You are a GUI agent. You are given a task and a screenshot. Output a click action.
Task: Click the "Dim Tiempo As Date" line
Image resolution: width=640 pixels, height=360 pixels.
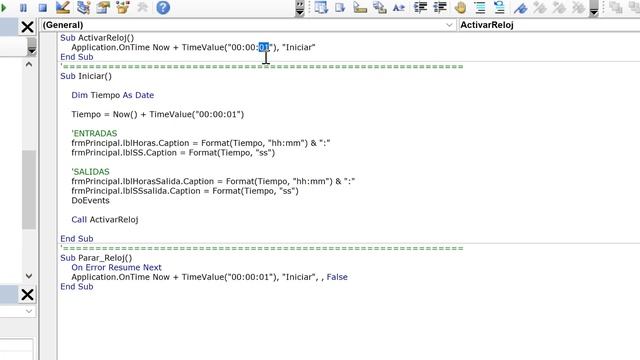point(113,95)
